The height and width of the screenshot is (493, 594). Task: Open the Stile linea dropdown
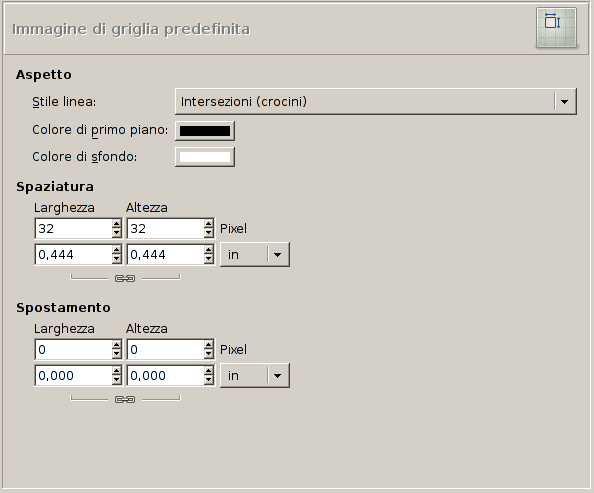pyautogui.click(x=376, y=102)
